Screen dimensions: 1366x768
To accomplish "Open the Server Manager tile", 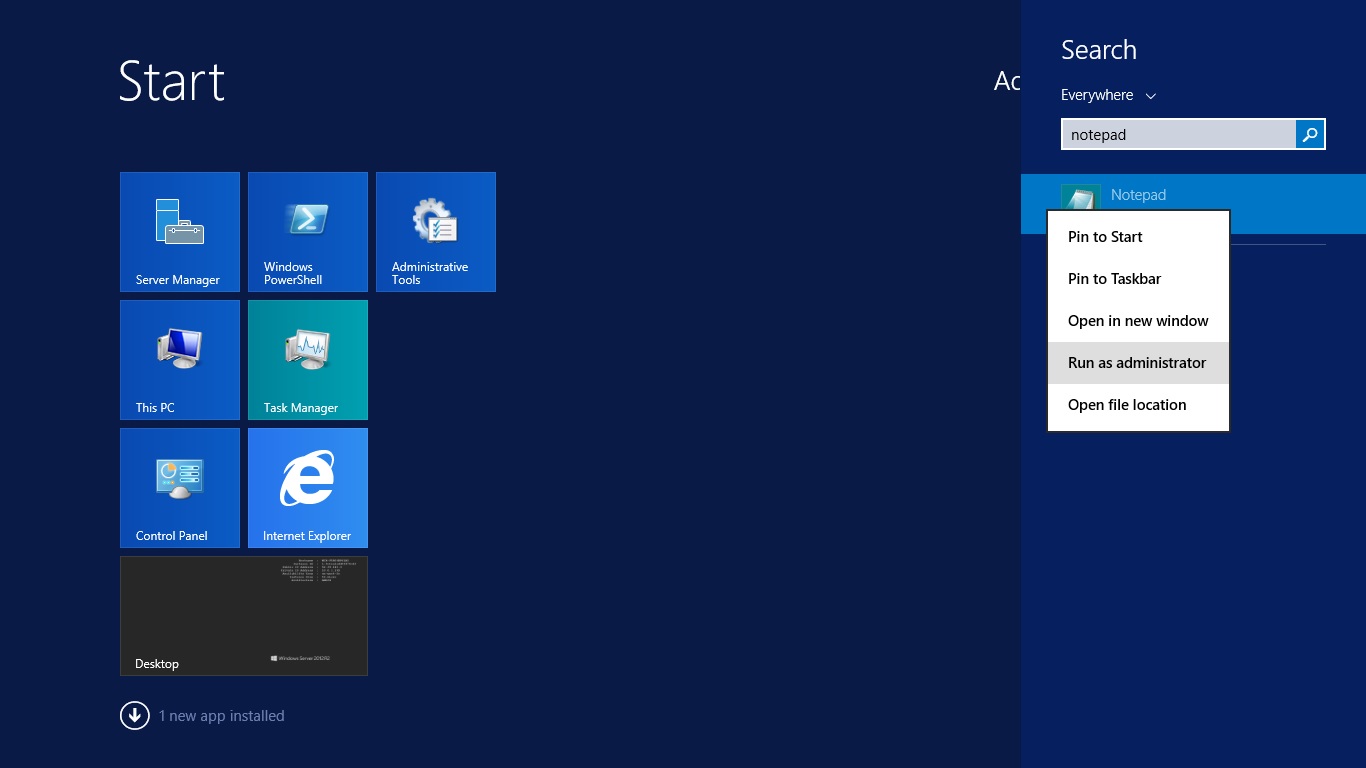I will (180, 232).
